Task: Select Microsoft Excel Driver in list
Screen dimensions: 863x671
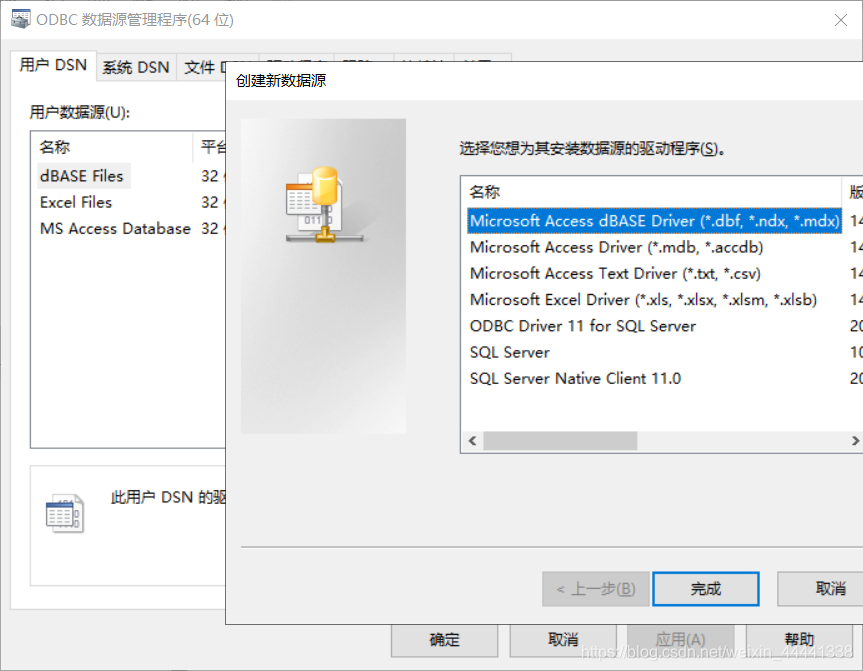Action: (643, 300)
